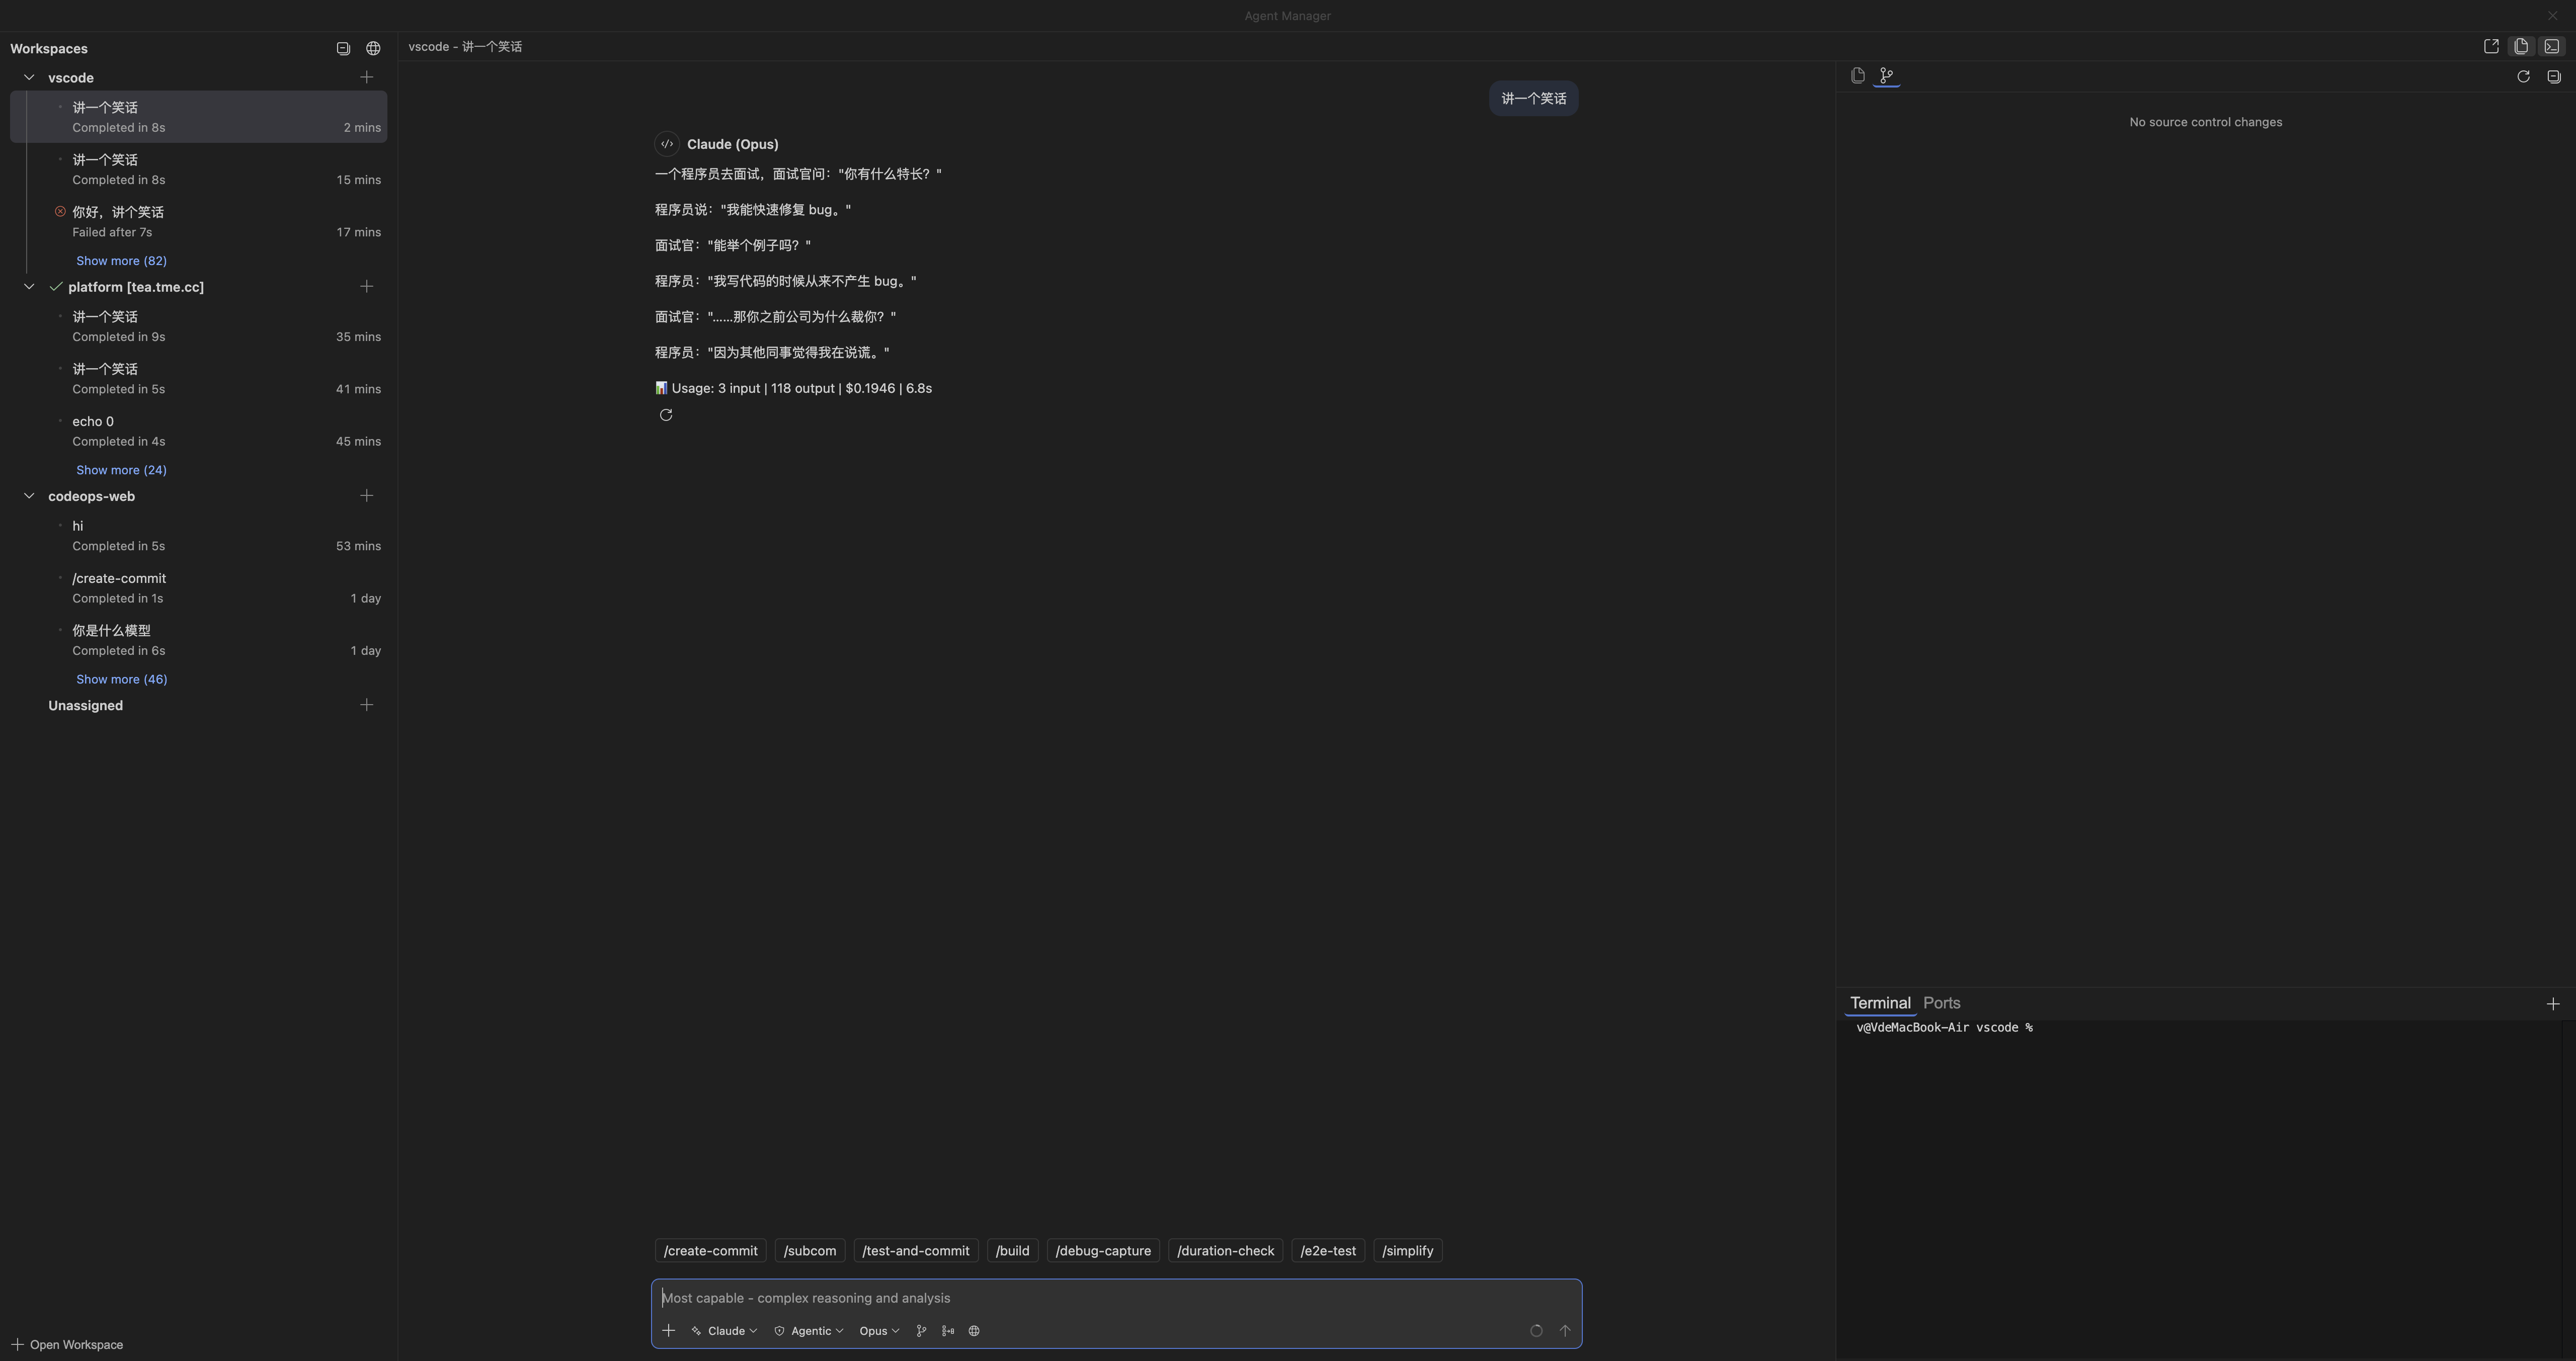Open the globe icon in the chat input toolbar
2576x1361 pixels.
click(973, 1330)
